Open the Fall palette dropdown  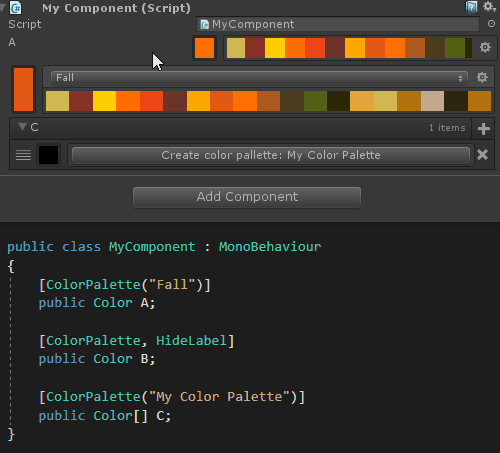pyautogui.click(x=259, y=78)
